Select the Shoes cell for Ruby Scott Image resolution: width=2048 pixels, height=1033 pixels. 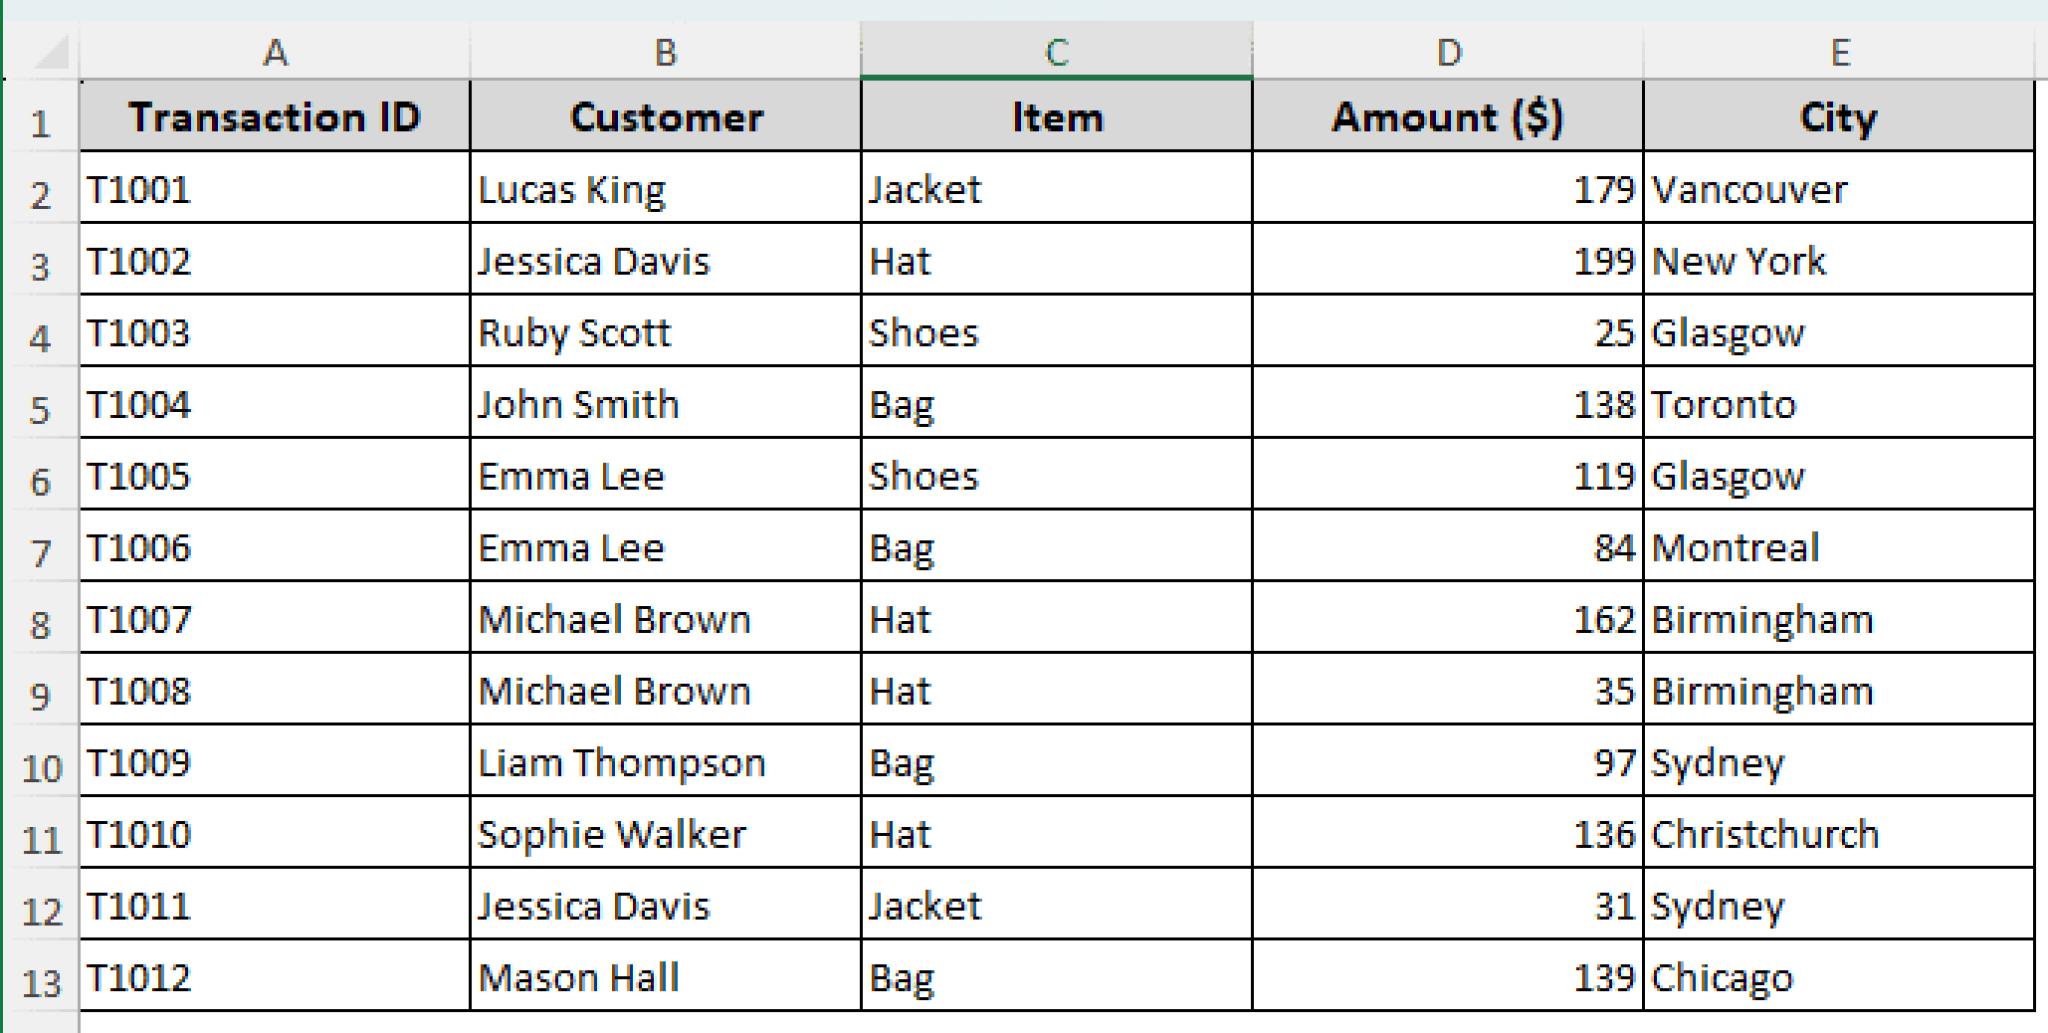coord(1056,333)
